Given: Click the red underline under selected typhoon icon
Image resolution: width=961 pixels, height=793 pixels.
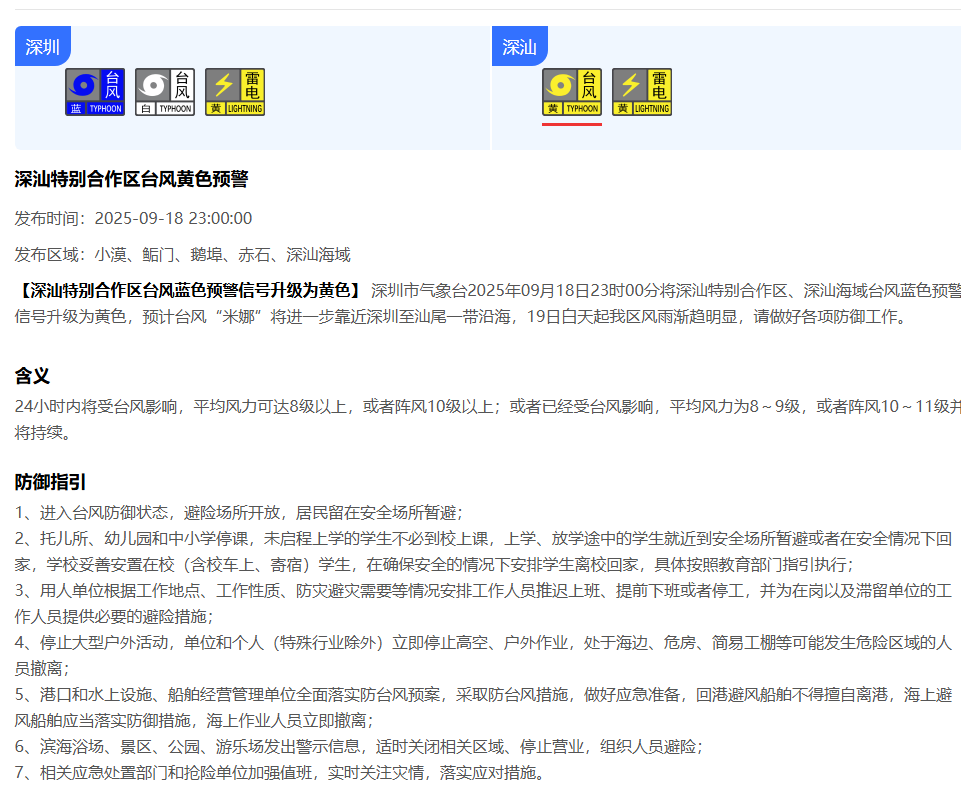Looking at the screenshot, I should (x=572, y=124).
